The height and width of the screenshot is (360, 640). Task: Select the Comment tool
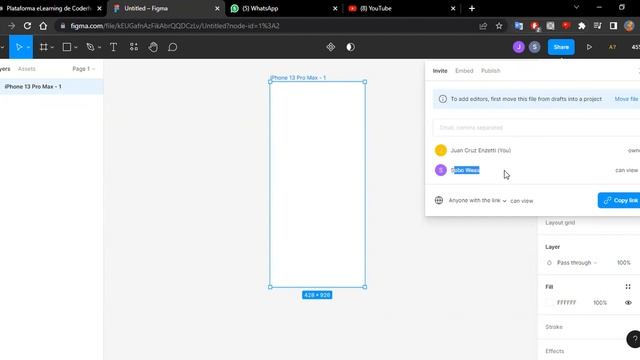[173, 47]
